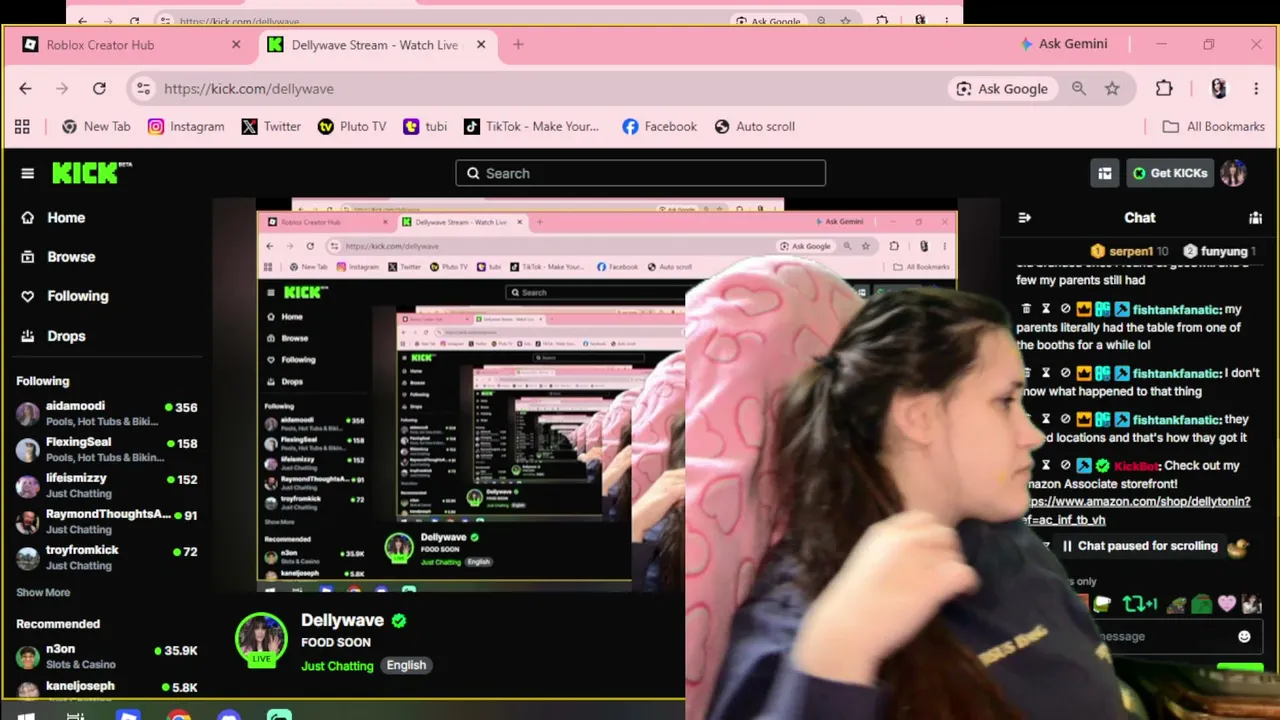1280x720 pixels.
Task: Open the dashboard layout icon beside Get KICKs
Action: [x=1104, y=173]
